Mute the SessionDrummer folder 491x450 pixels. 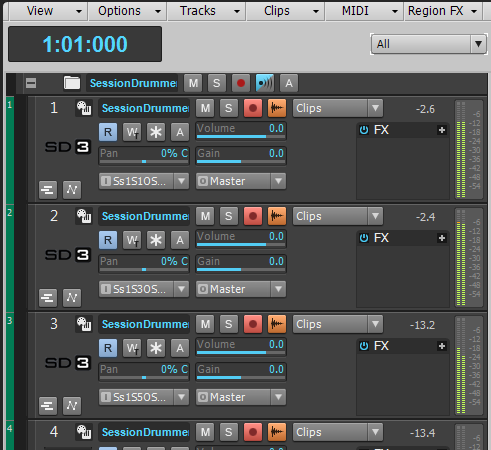pos(193,83)
